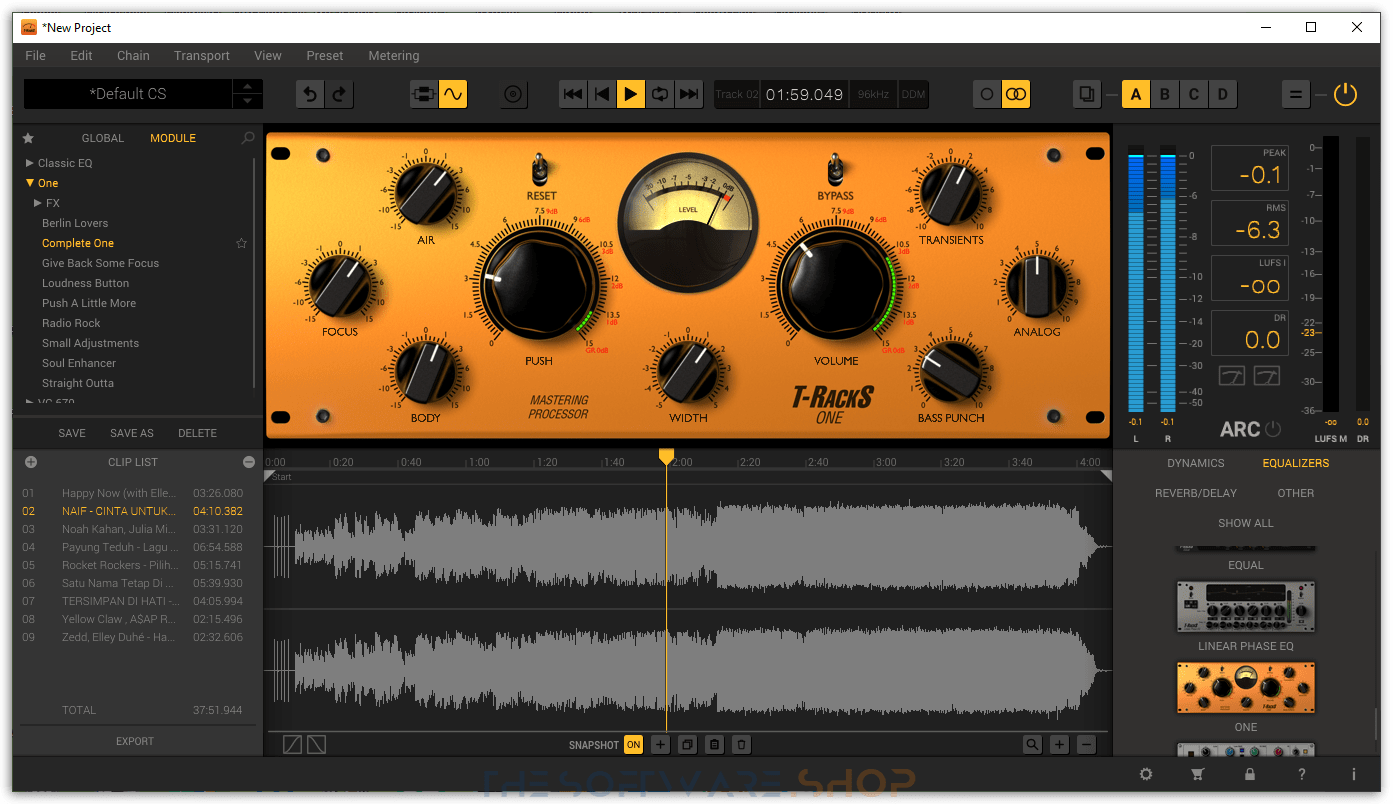Click SHOW ALL modules
1393x804 pixels.
1246,523
